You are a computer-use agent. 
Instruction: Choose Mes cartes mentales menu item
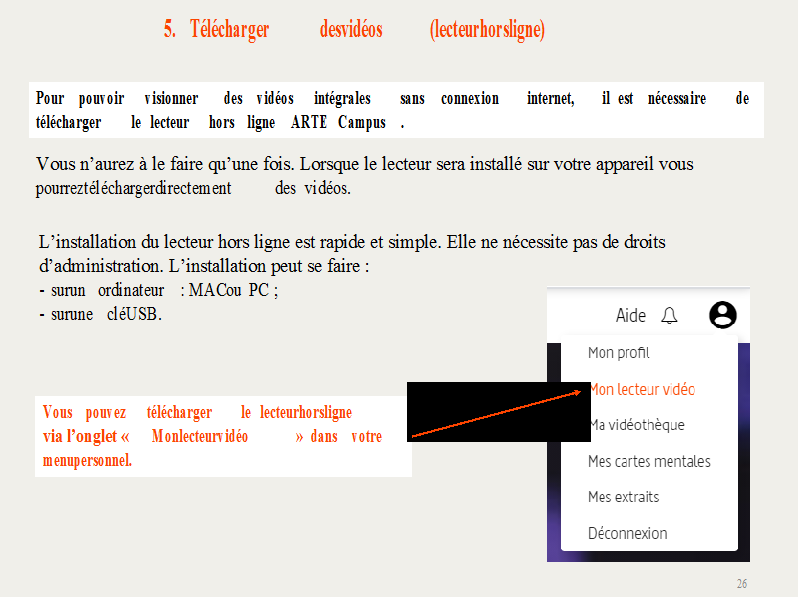pos(649,461)
